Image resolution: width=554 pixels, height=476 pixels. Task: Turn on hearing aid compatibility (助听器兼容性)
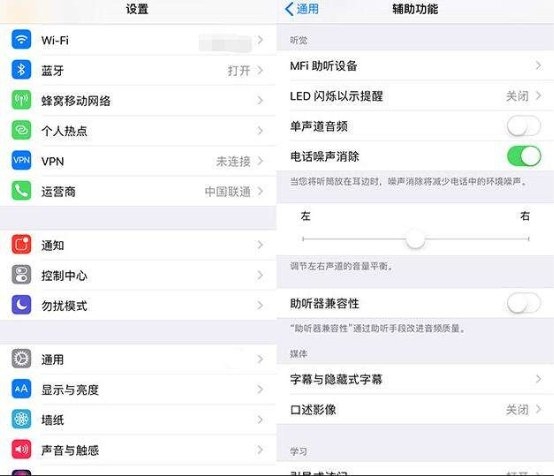[524, 303]
